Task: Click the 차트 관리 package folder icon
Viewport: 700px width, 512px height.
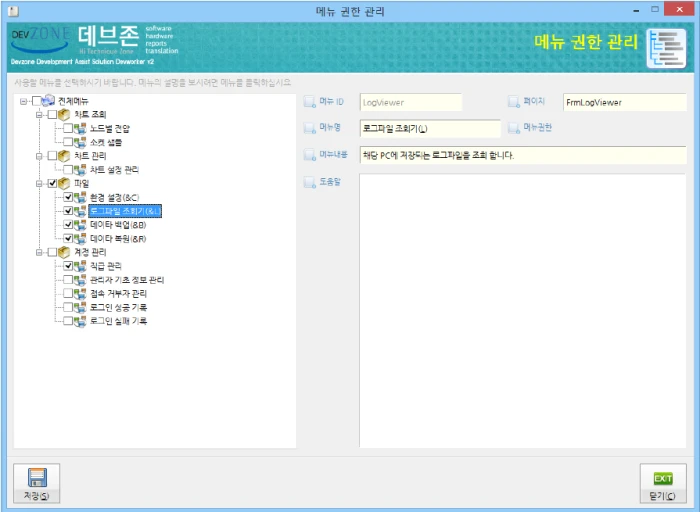Action: [64, 156]
